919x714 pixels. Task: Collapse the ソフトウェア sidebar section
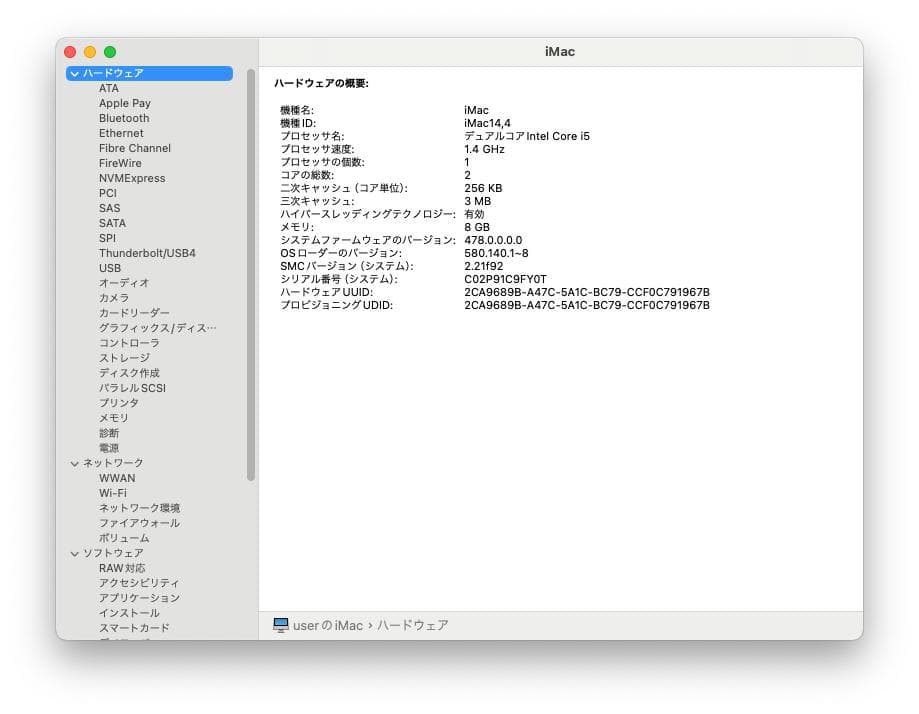coord(75,553)
